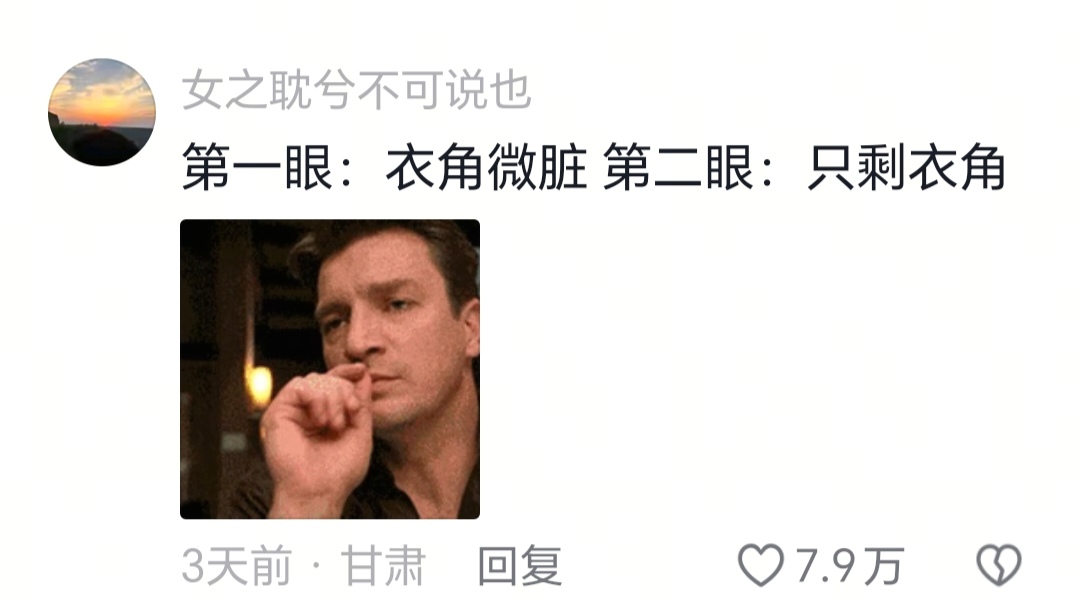Image resolution: width=1080 pixels, height=600 pixels.
Task: Select the phrase 衣角微脏 in the comment
Action: click(x=486, y=167)
